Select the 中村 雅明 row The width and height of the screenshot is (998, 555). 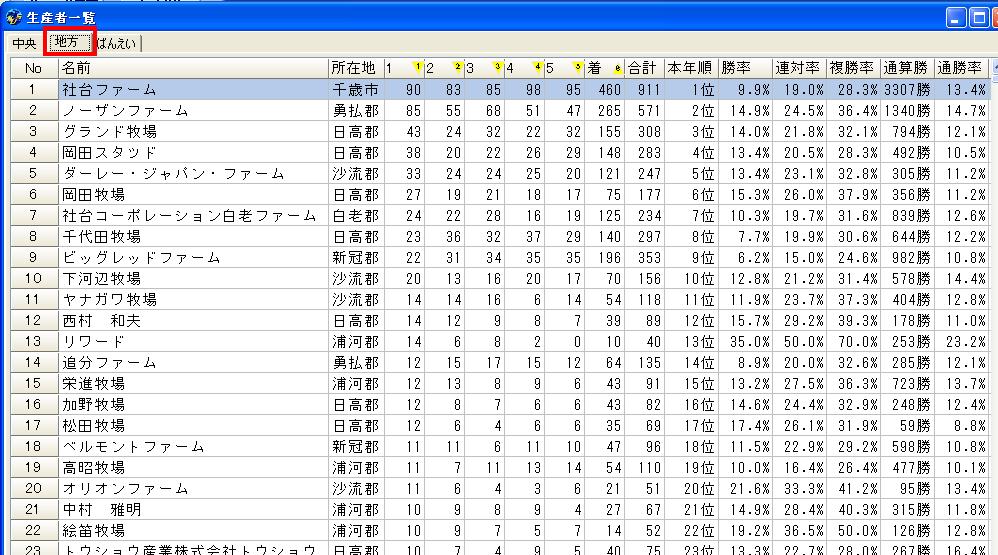pos(500,510)
